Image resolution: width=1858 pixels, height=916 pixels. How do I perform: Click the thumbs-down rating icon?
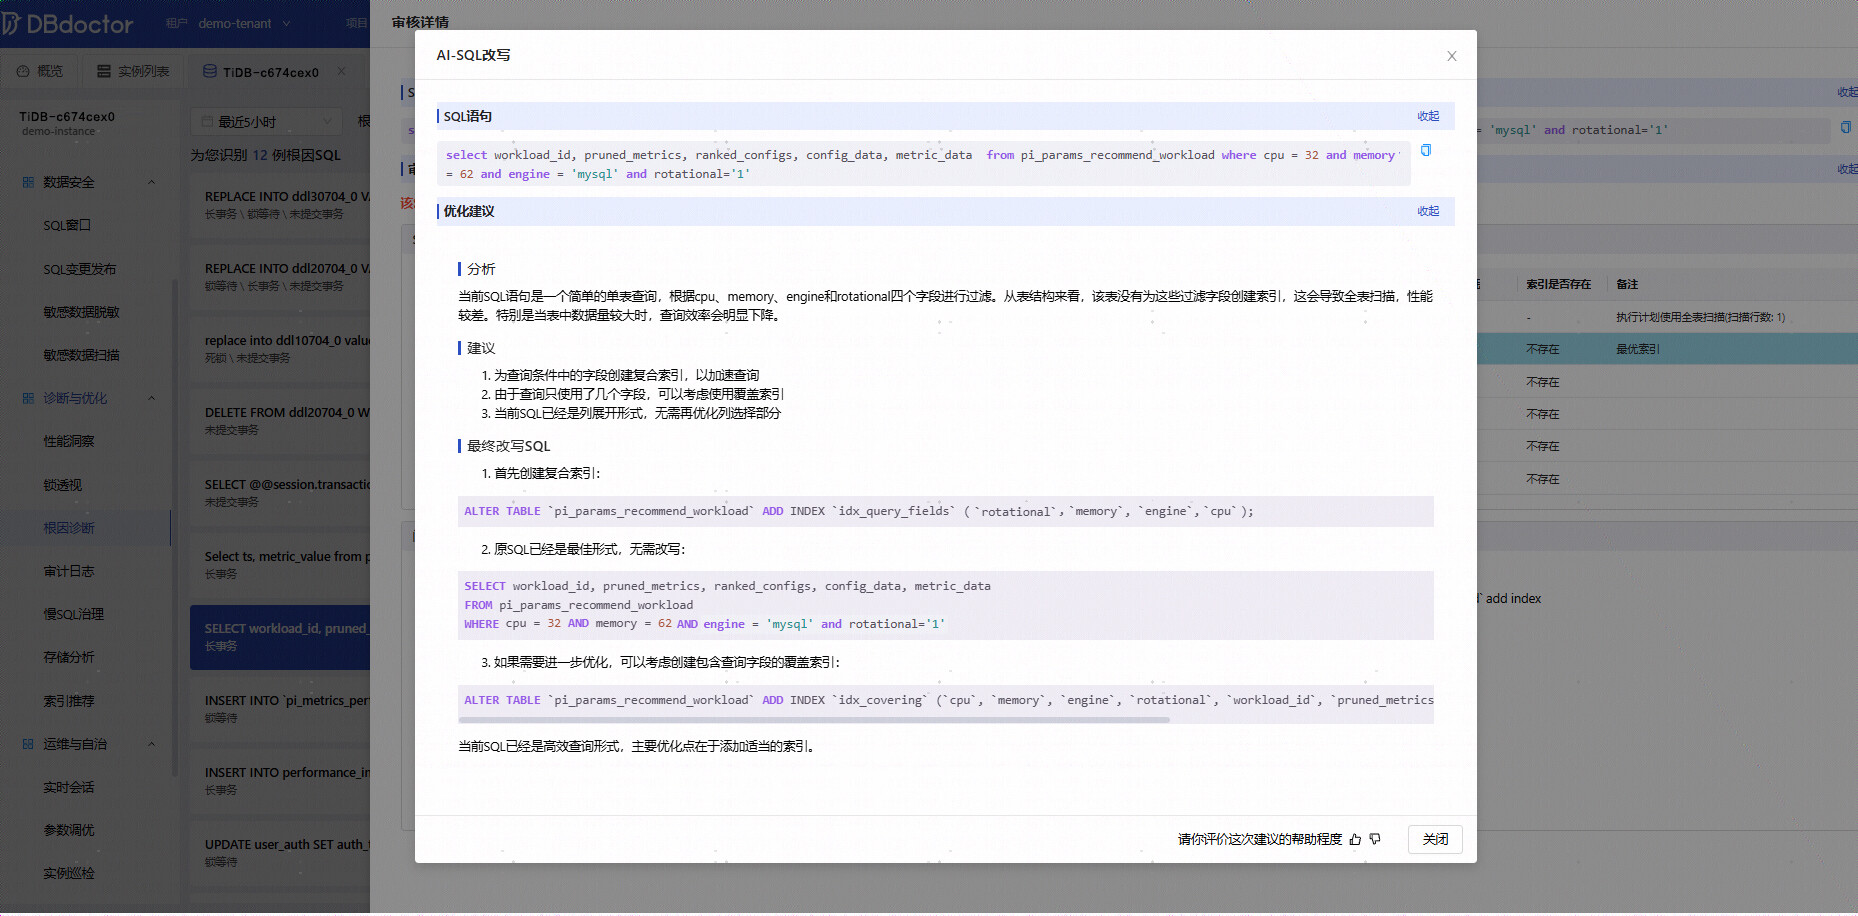(x=1375, y=840)
